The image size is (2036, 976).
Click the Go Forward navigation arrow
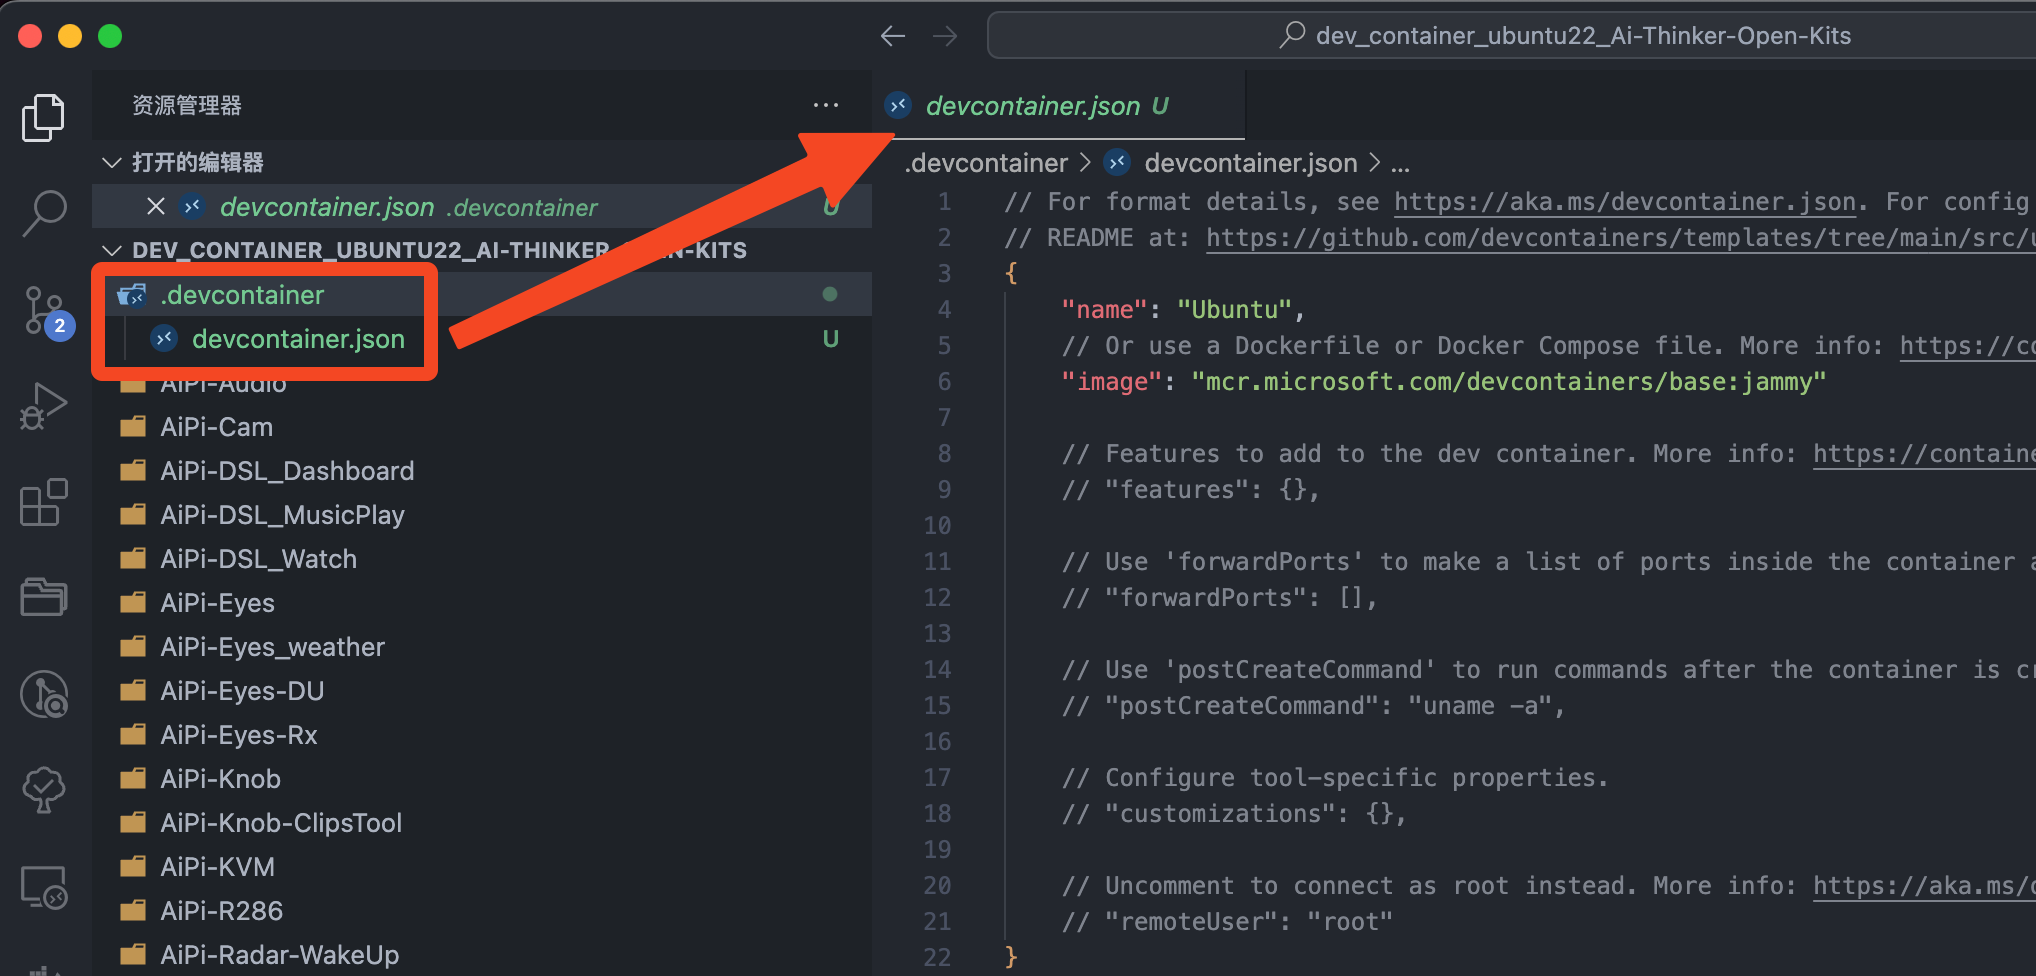(945, 36)
